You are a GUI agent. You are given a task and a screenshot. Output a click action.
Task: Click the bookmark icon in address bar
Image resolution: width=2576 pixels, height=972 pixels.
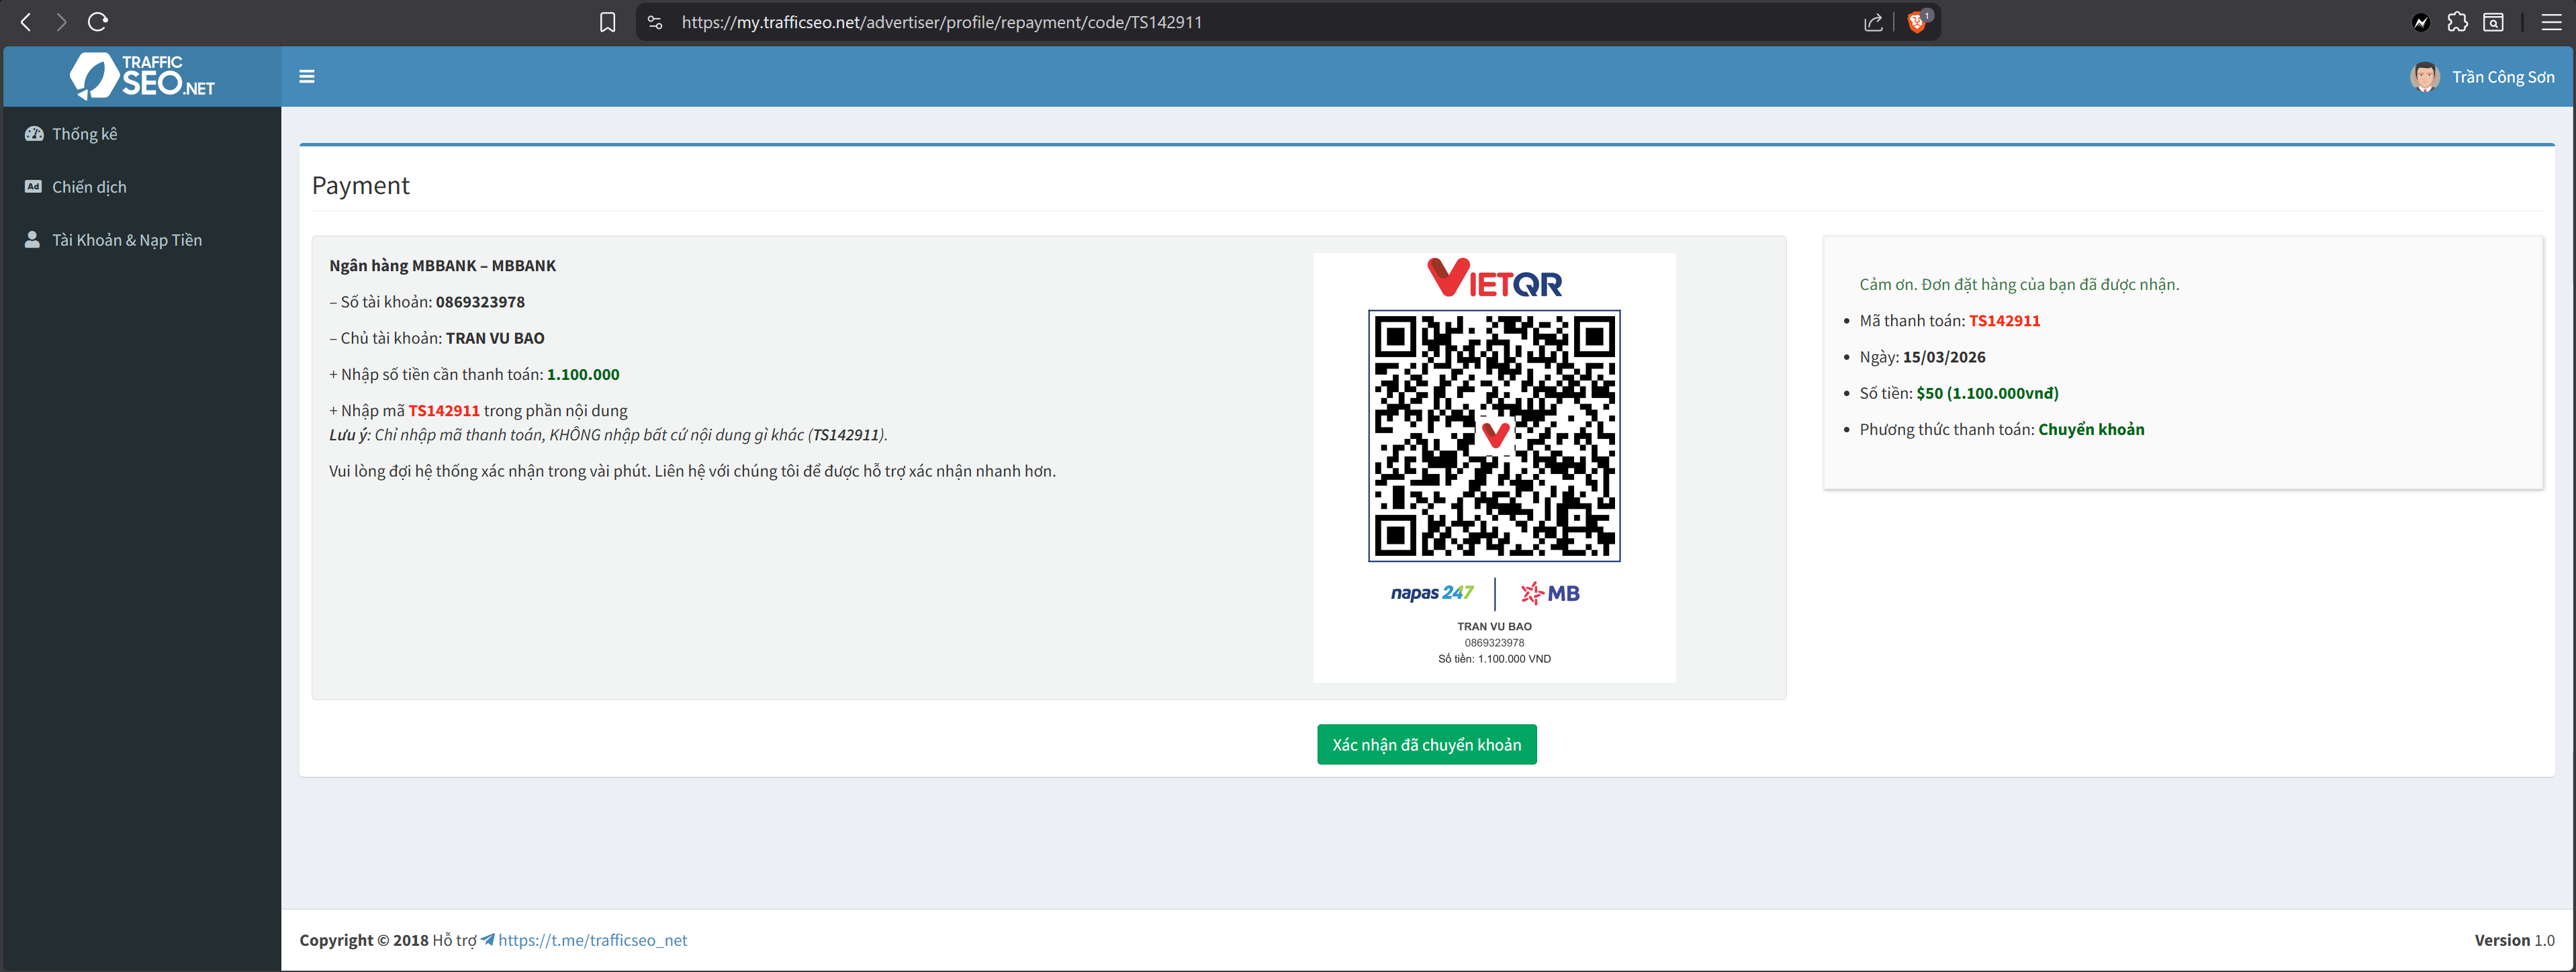[x=607, y=22]
